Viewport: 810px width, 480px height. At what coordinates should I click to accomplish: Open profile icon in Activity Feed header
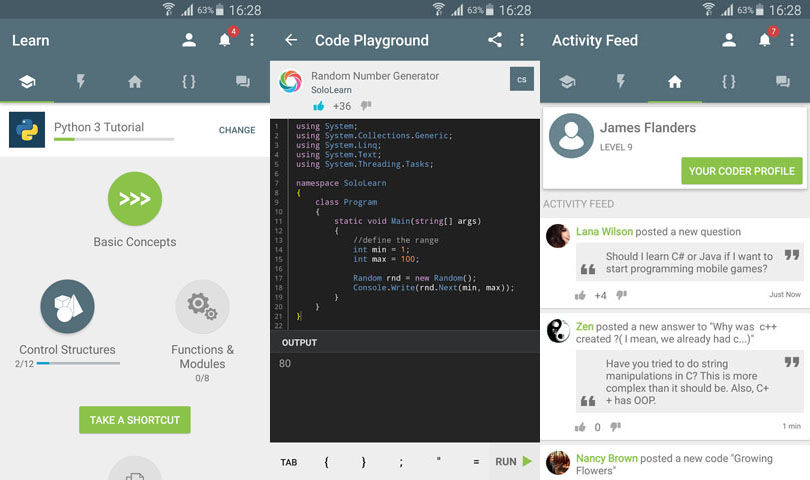coord(729,40)
